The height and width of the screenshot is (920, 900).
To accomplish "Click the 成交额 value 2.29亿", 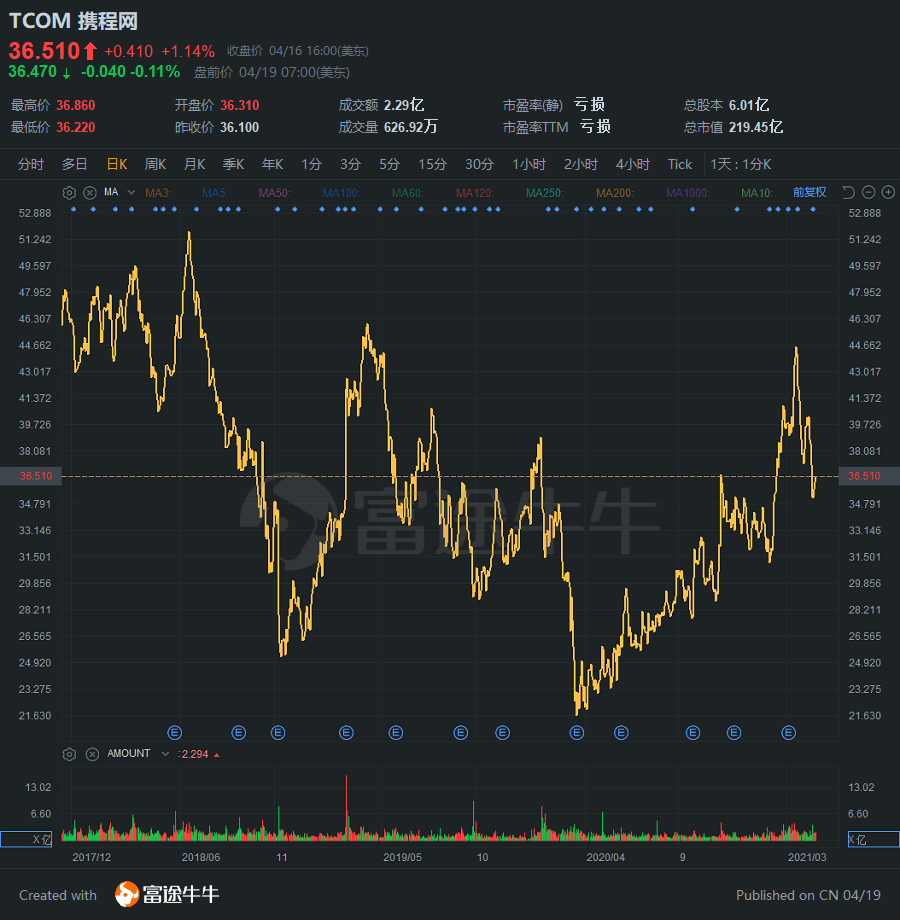I will (x=404, y=106).
